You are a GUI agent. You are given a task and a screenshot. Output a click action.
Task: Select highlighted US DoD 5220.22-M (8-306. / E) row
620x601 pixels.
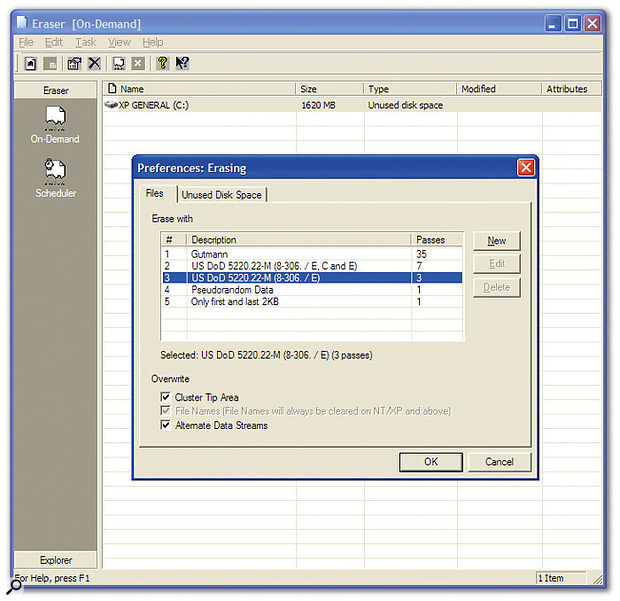point(312,278)
